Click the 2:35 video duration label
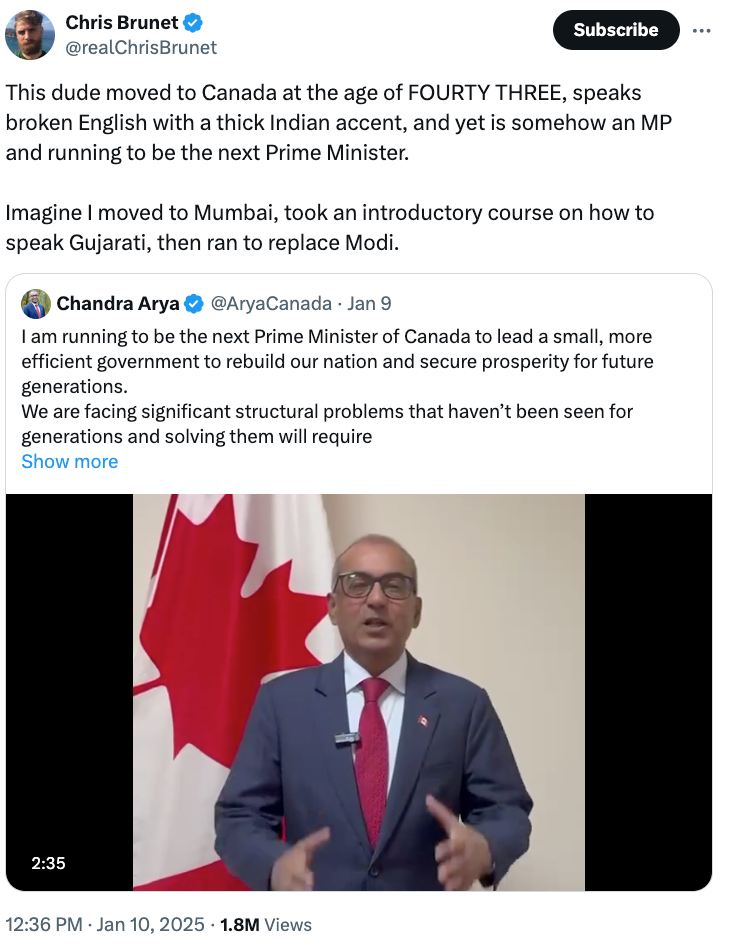Screen dimensions: 730x945 [48, 863]
